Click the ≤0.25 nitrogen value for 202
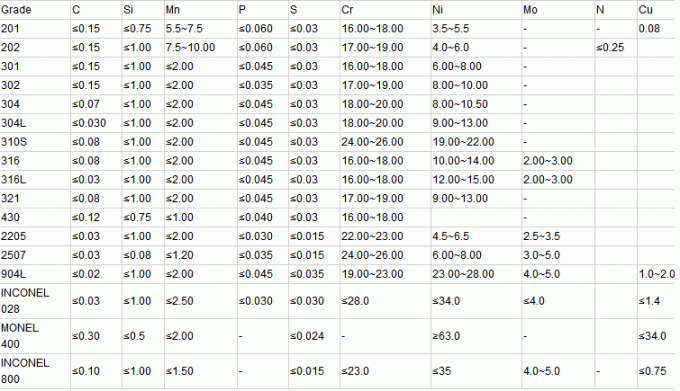680x391 pixels. pos(610,48)
